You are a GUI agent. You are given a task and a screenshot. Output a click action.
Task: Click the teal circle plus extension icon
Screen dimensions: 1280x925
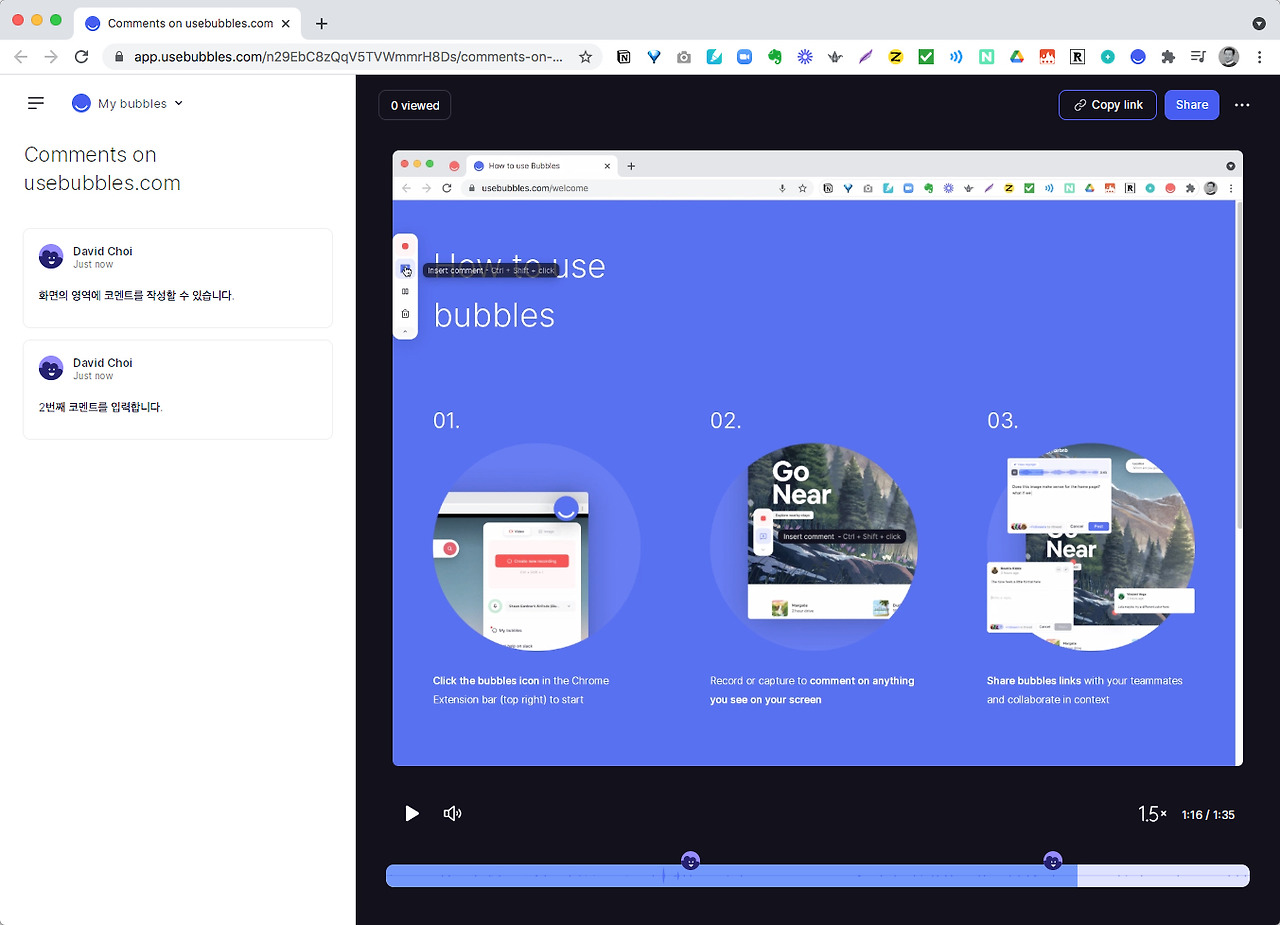(x=1108, y=57)
